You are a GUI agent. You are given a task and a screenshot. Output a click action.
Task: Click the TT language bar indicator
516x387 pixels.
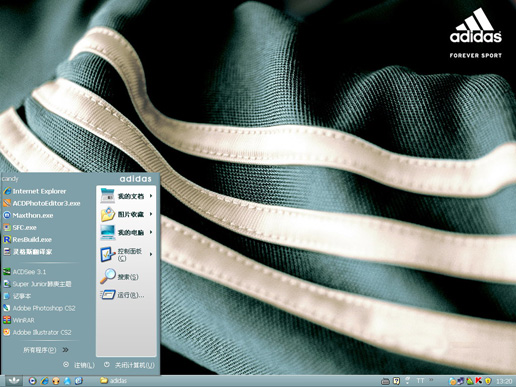coord(420,380)
